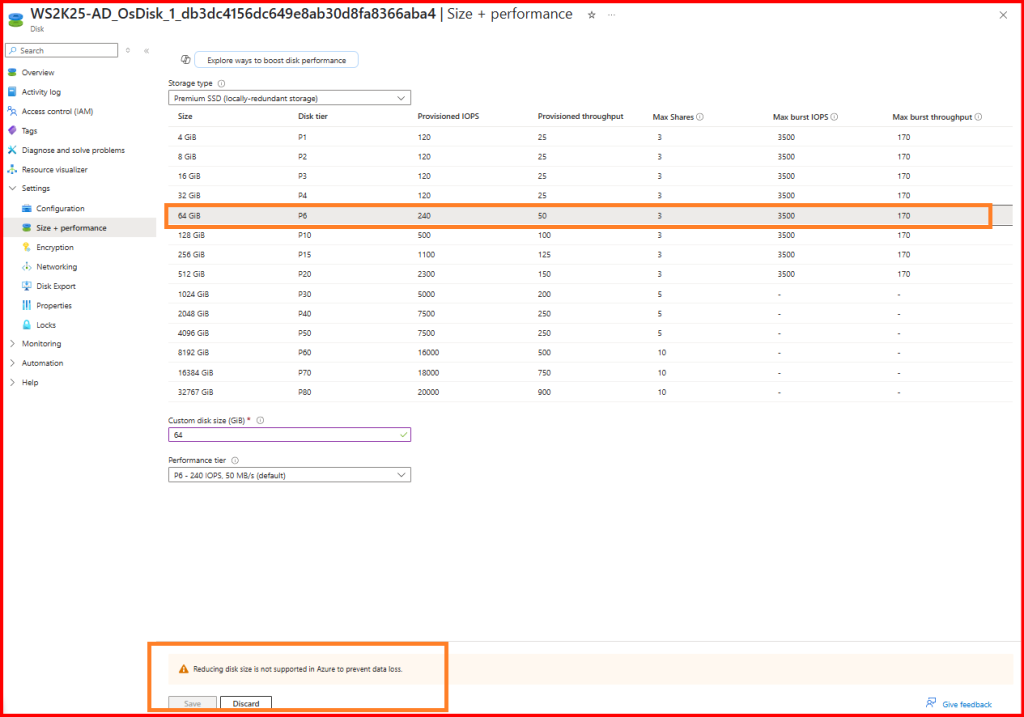
Task: Go to Disk Export settings
Action: [x=56, y=286]
